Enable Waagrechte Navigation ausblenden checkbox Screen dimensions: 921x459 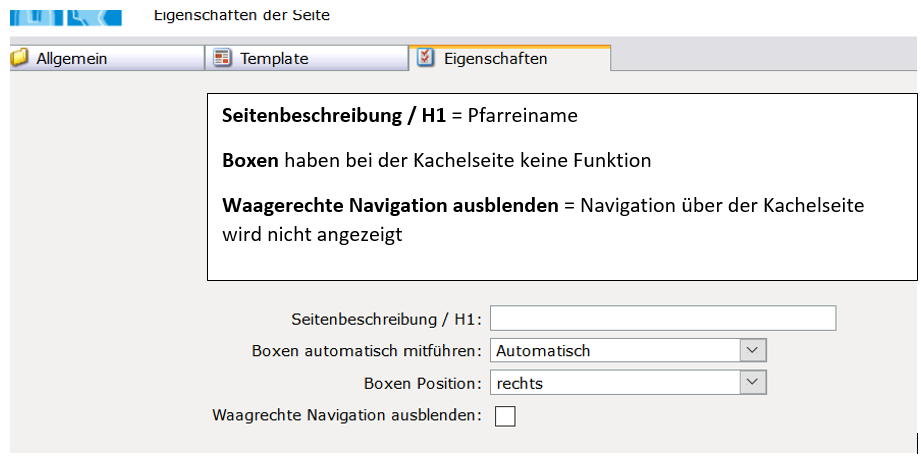pos(505,416)
